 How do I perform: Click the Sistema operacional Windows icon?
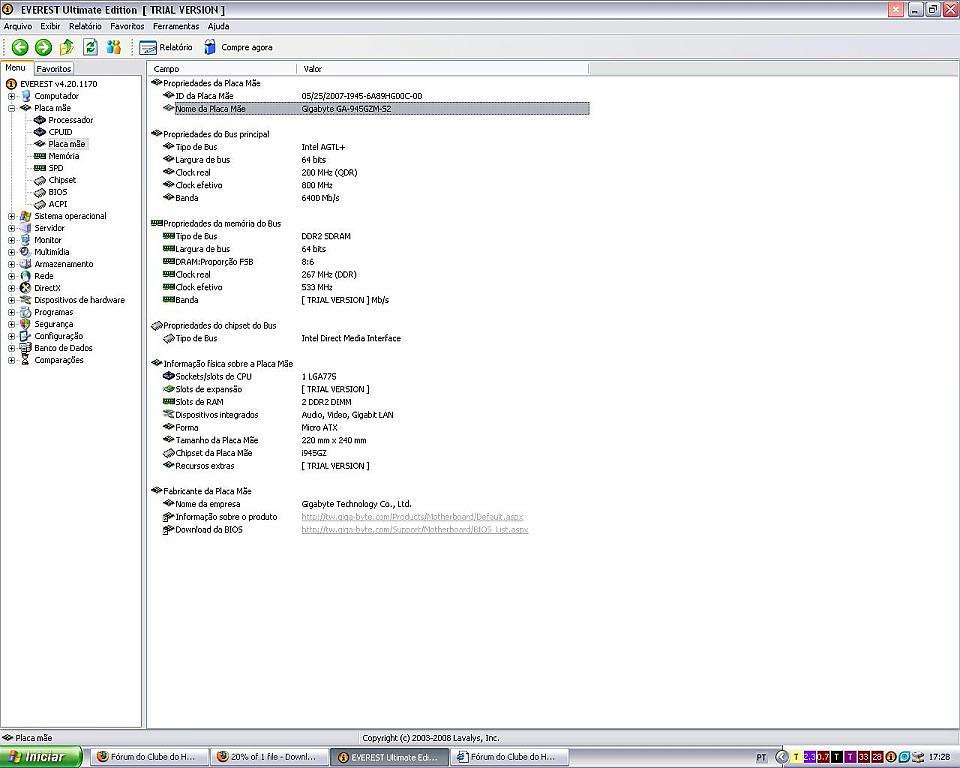(26, 216)
